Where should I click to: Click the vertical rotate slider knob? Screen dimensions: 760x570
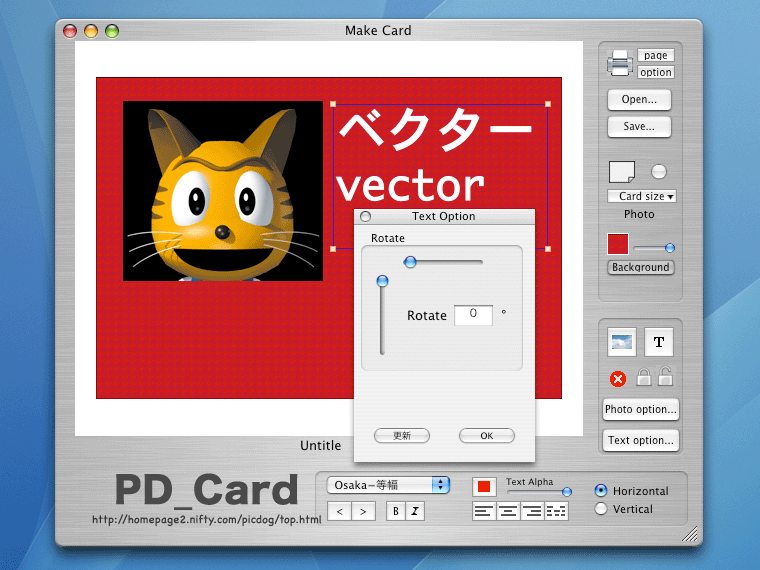click(382, 281)
